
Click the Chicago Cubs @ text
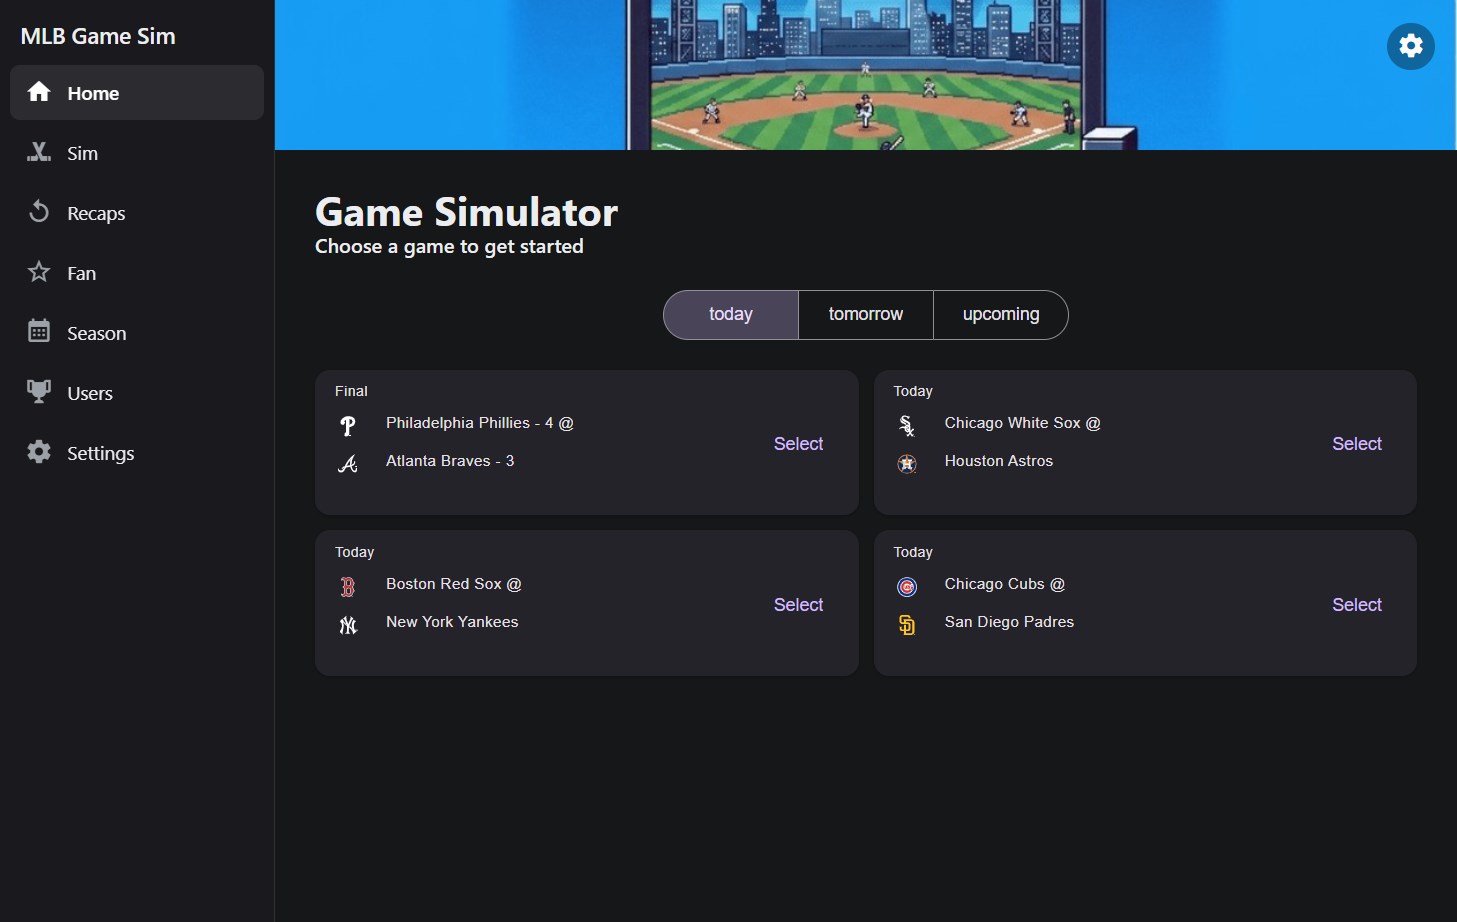1004,584
